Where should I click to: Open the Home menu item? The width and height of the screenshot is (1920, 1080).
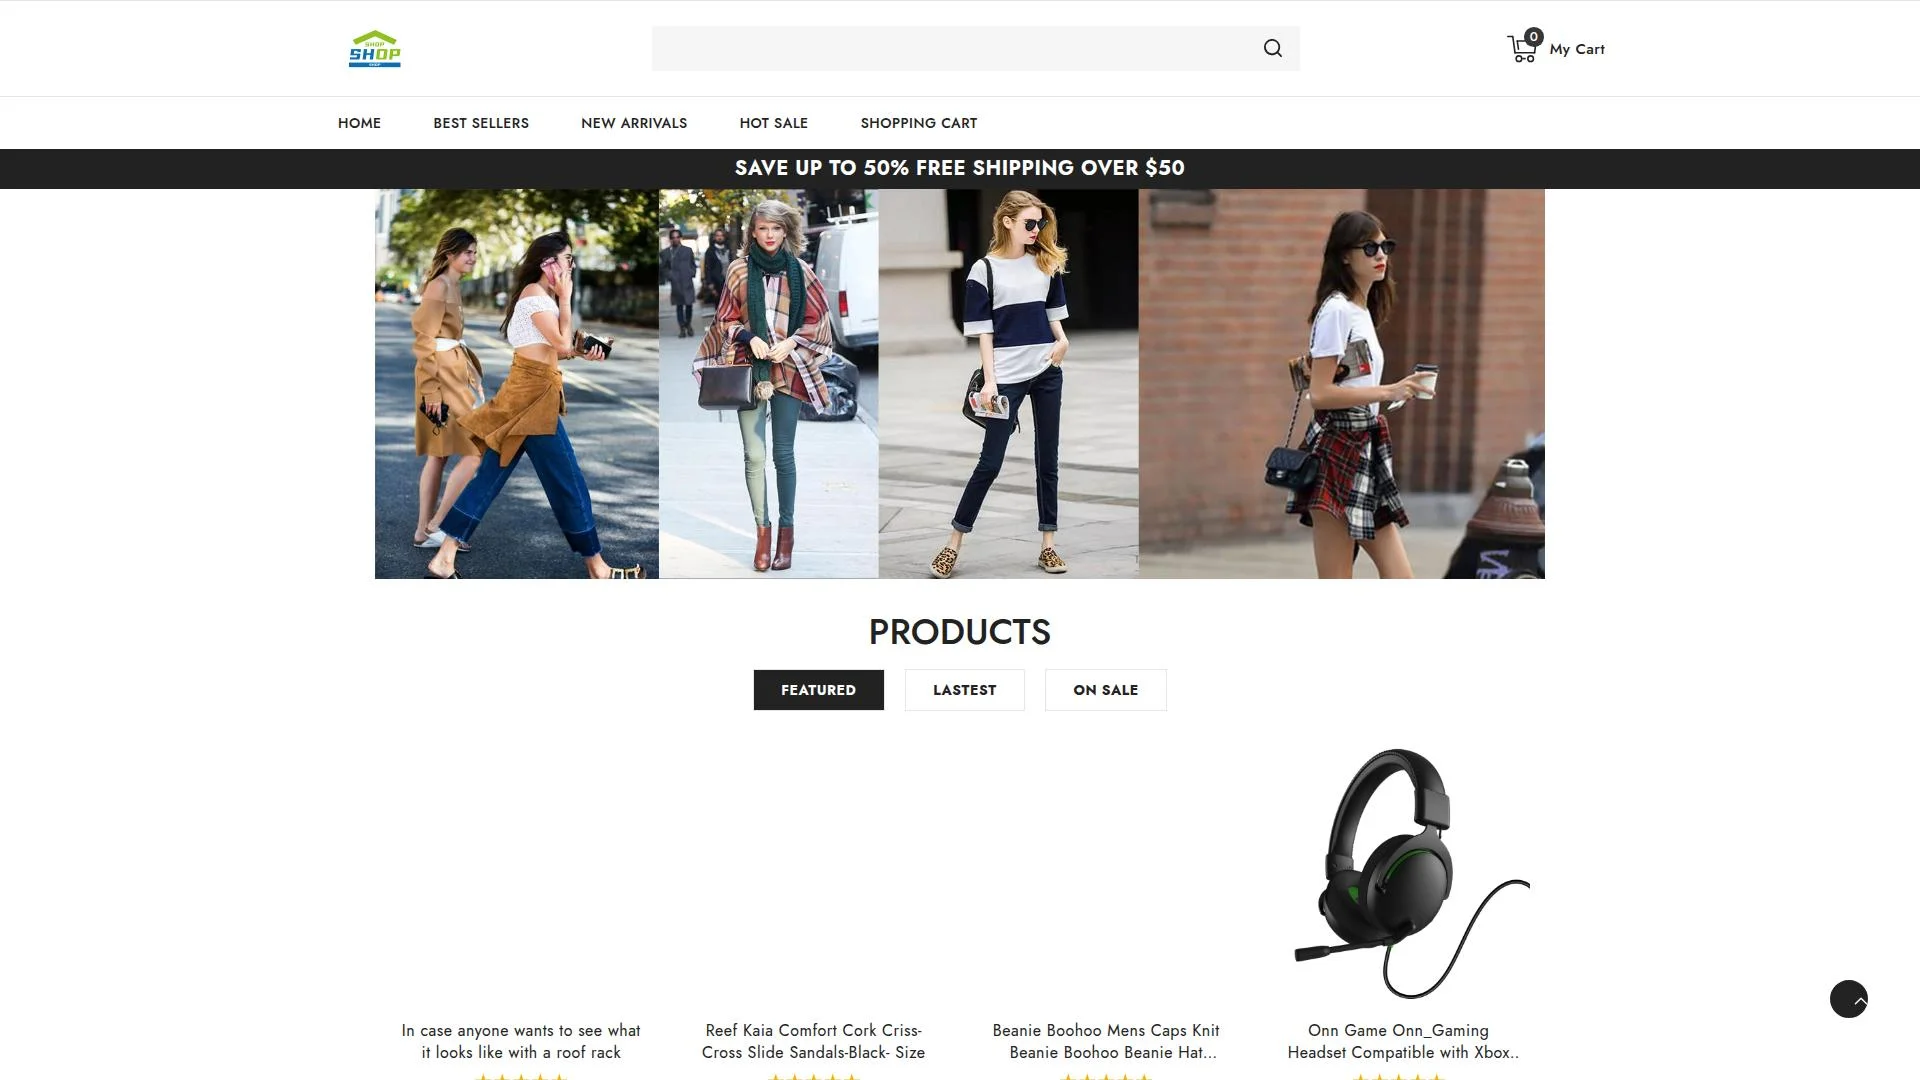click(359, 123)
